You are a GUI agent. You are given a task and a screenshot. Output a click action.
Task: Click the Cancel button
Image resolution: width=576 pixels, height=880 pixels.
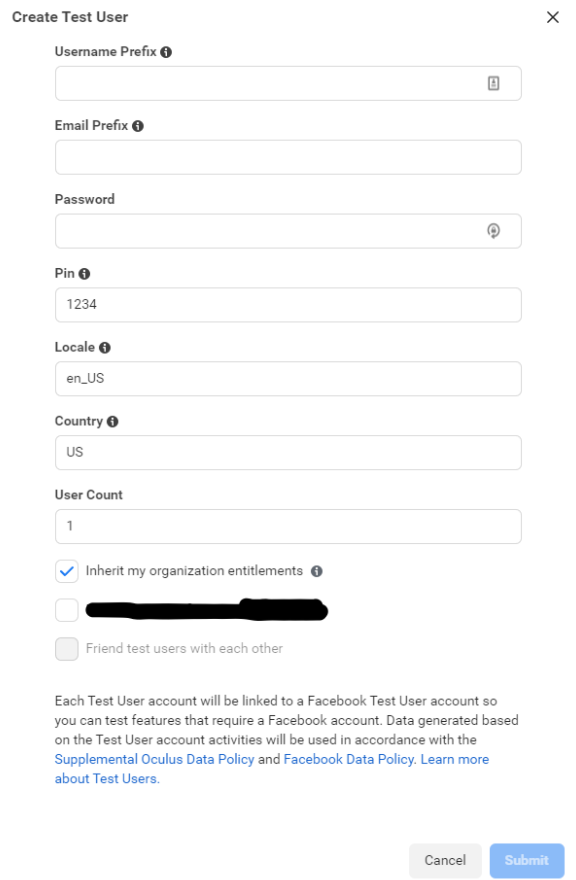445,860
